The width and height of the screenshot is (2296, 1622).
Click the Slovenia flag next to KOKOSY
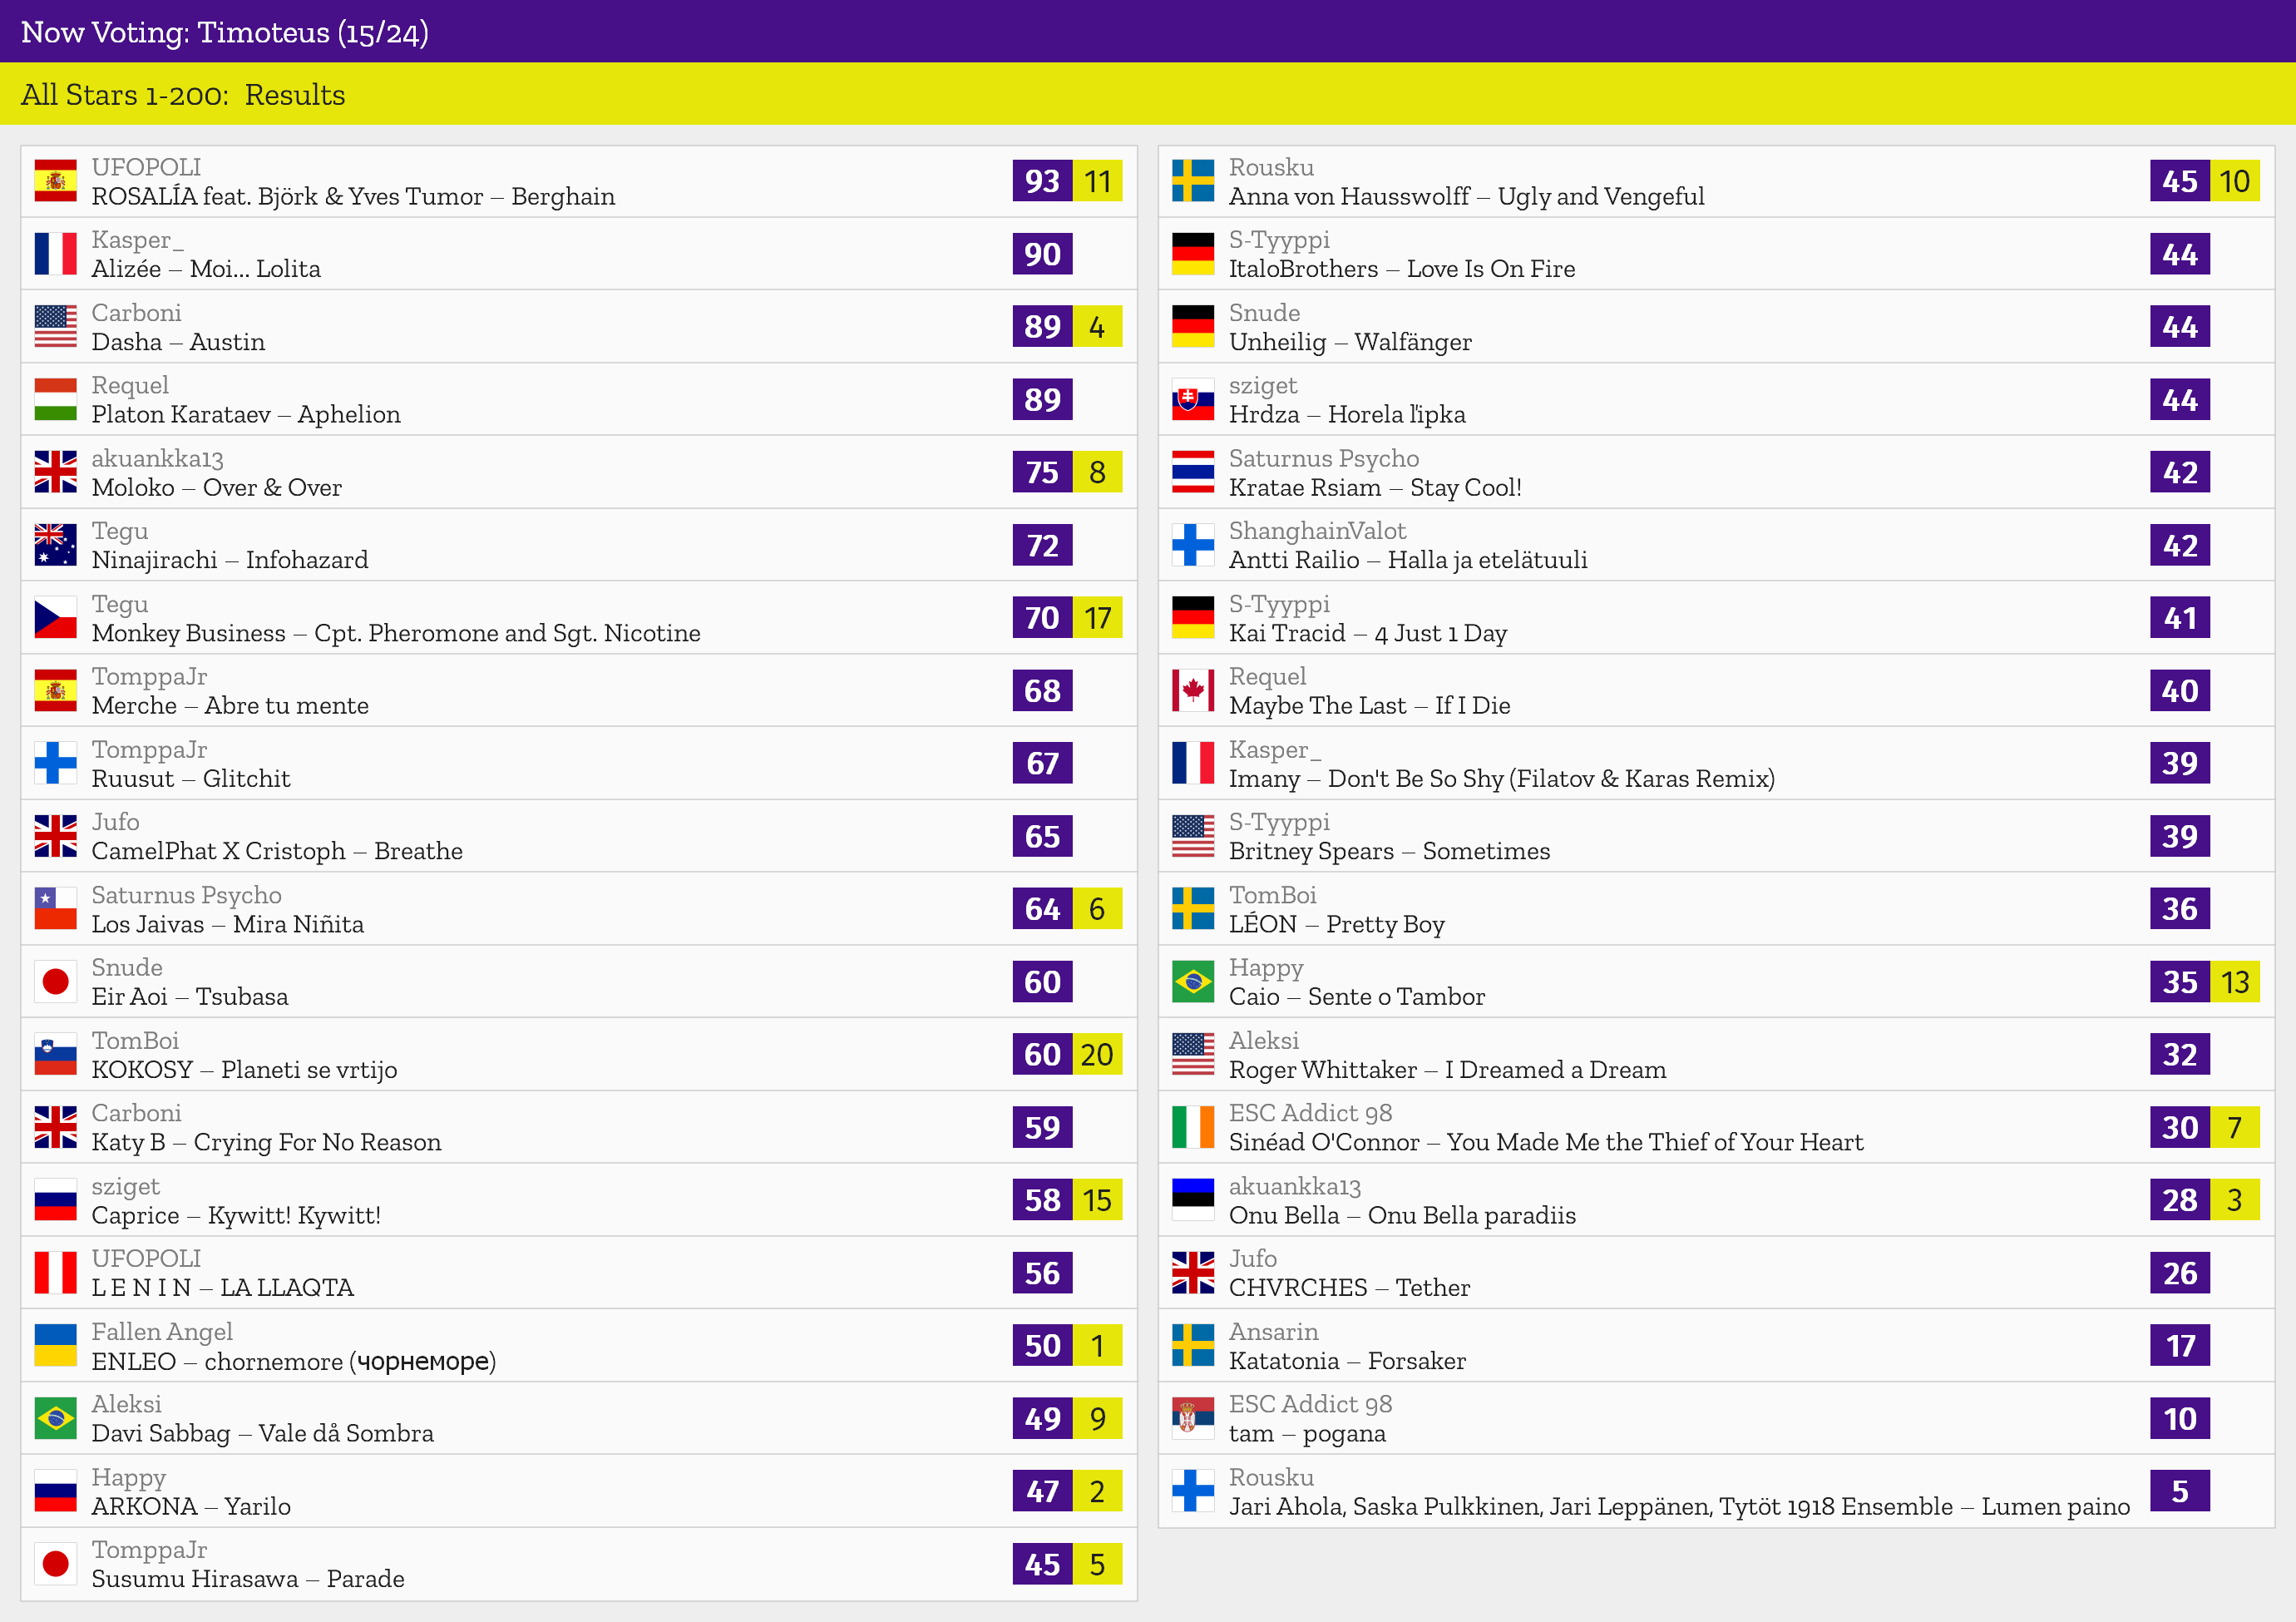click(55, 1054)
